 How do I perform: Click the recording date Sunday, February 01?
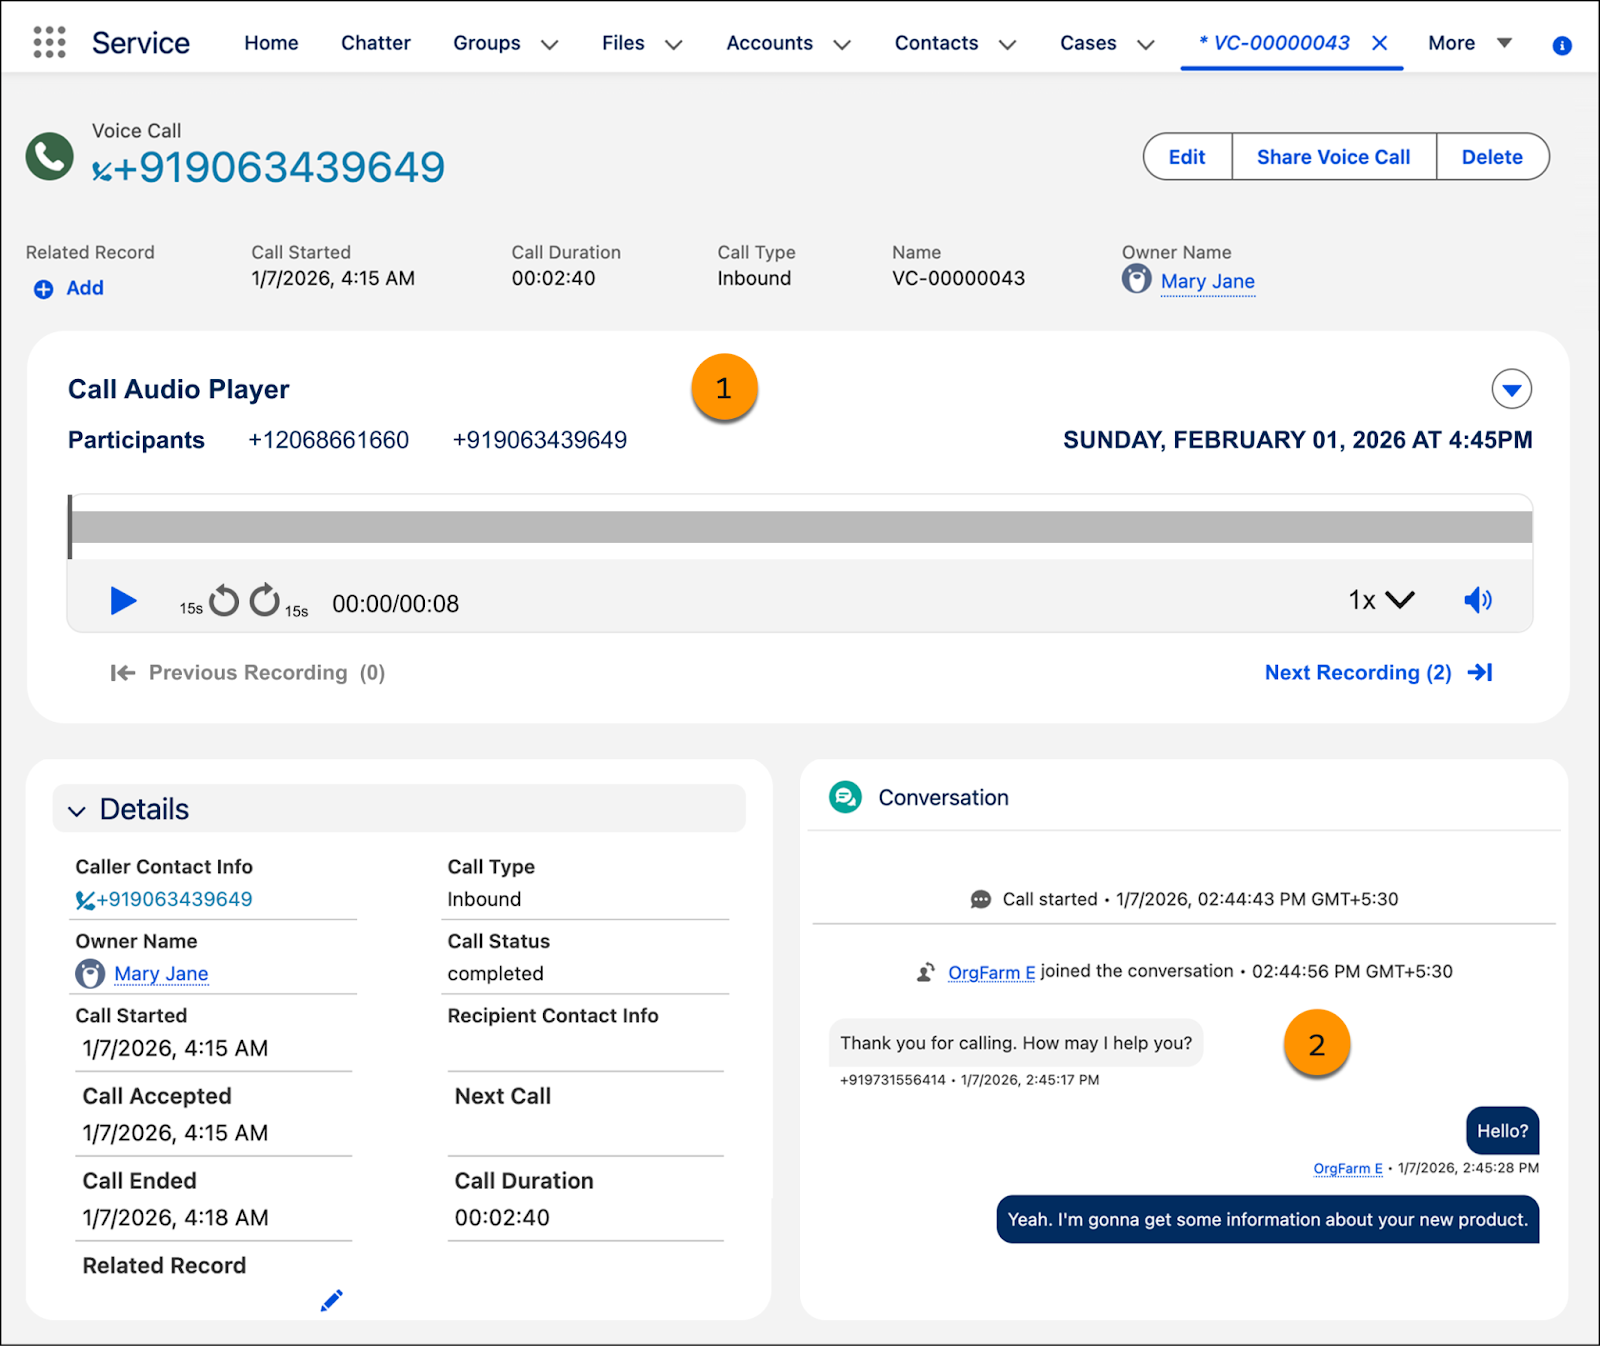tap(1297, 440)
